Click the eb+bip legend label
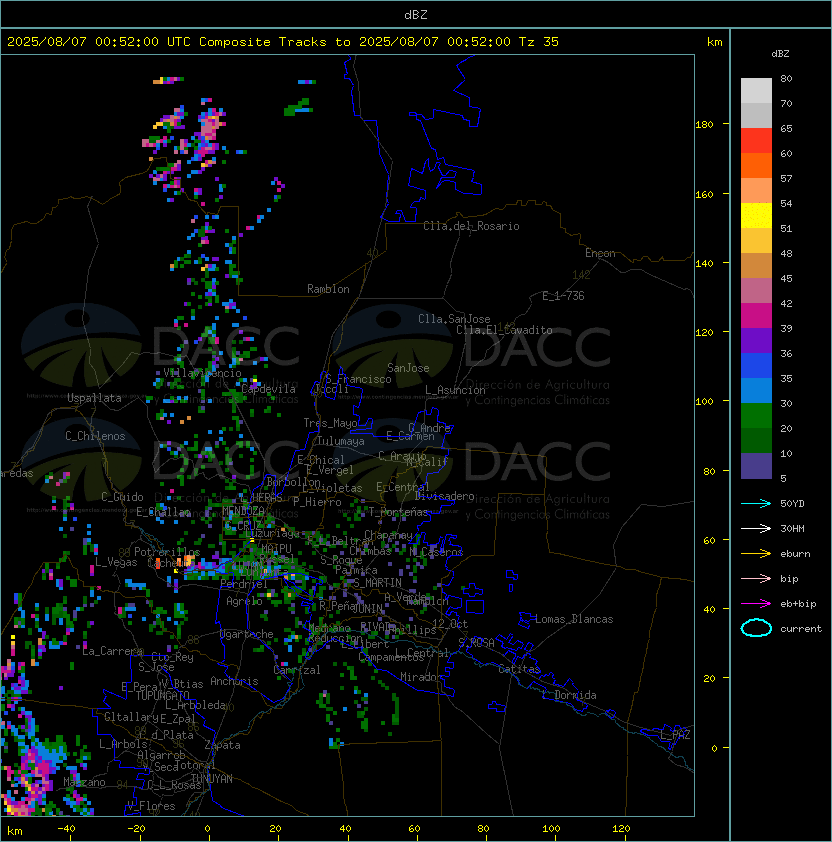 click(798, 604)
